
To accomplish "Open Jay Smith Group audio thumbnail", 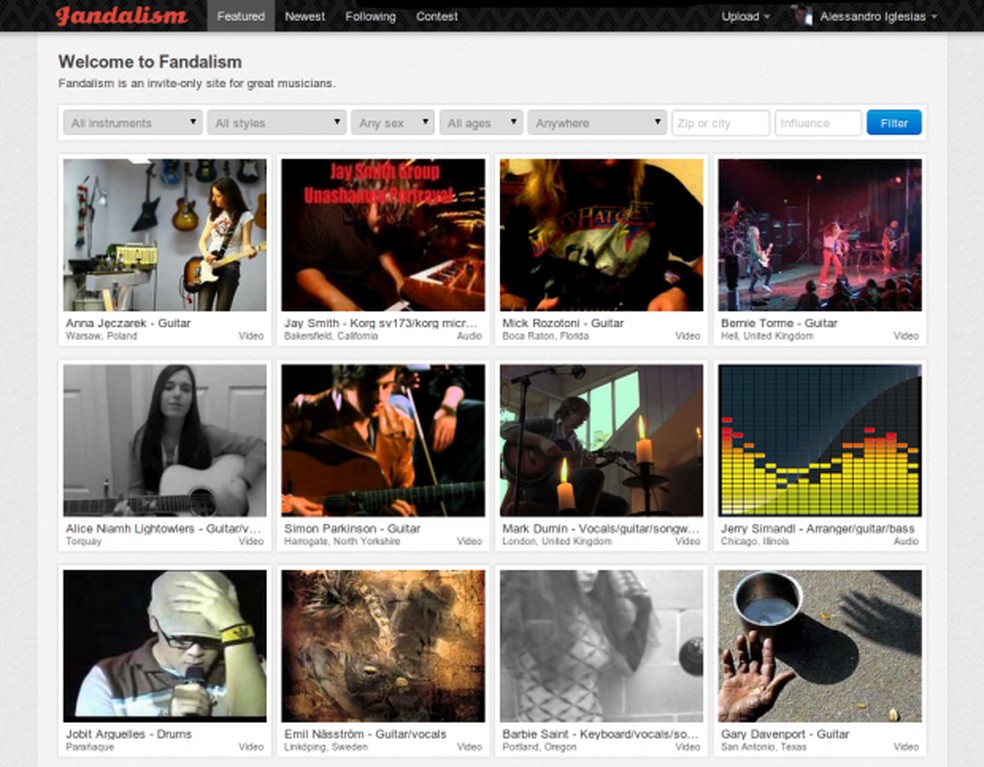I will 383,235.
